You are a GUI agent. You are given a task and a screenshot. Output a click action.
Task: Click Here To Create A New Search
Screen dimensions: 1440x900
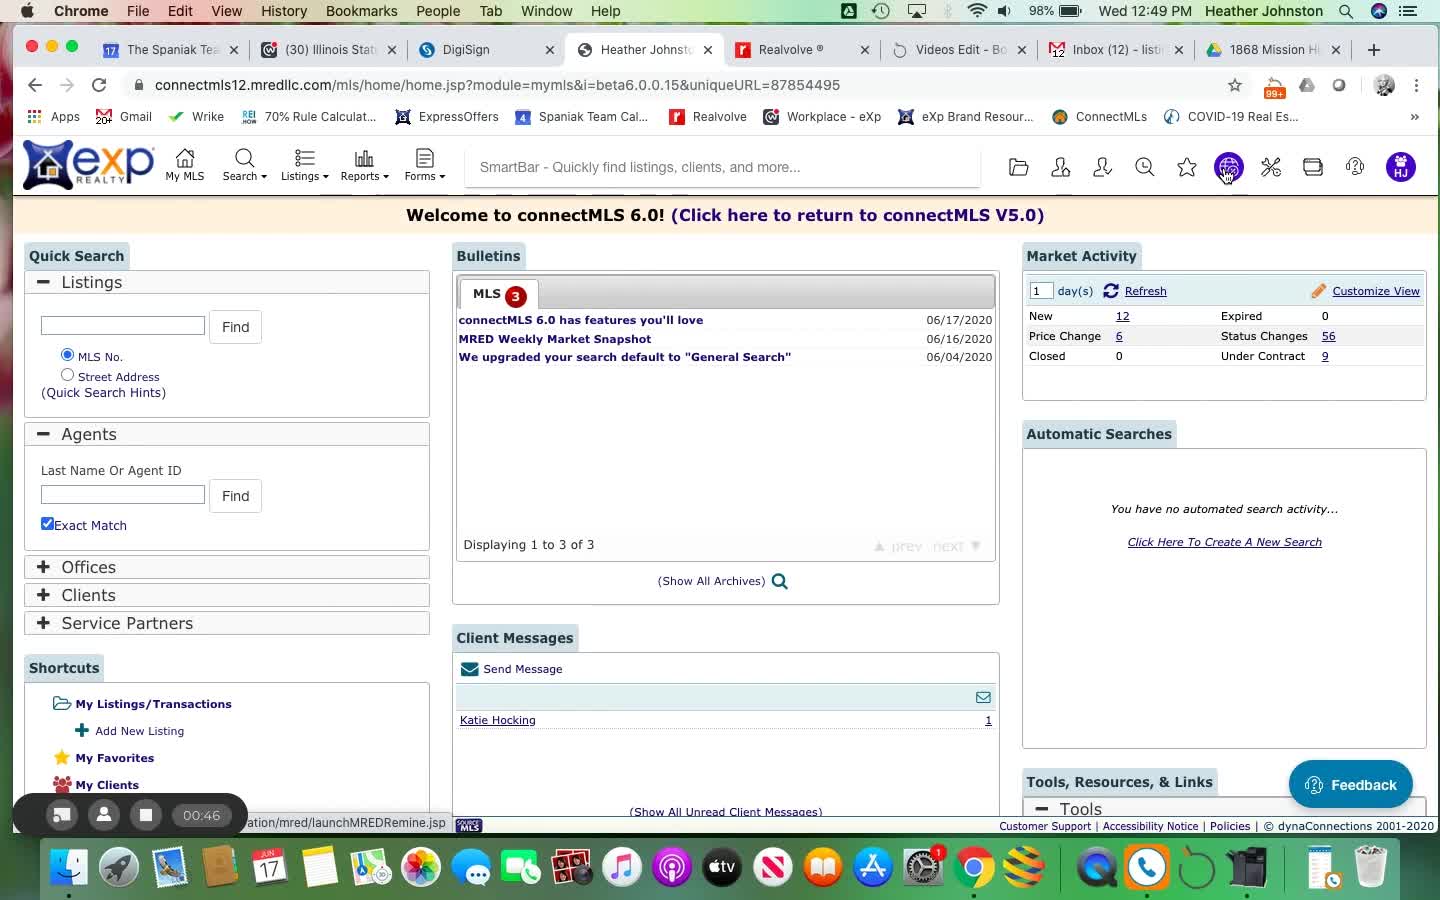[x=1224, y=542]
